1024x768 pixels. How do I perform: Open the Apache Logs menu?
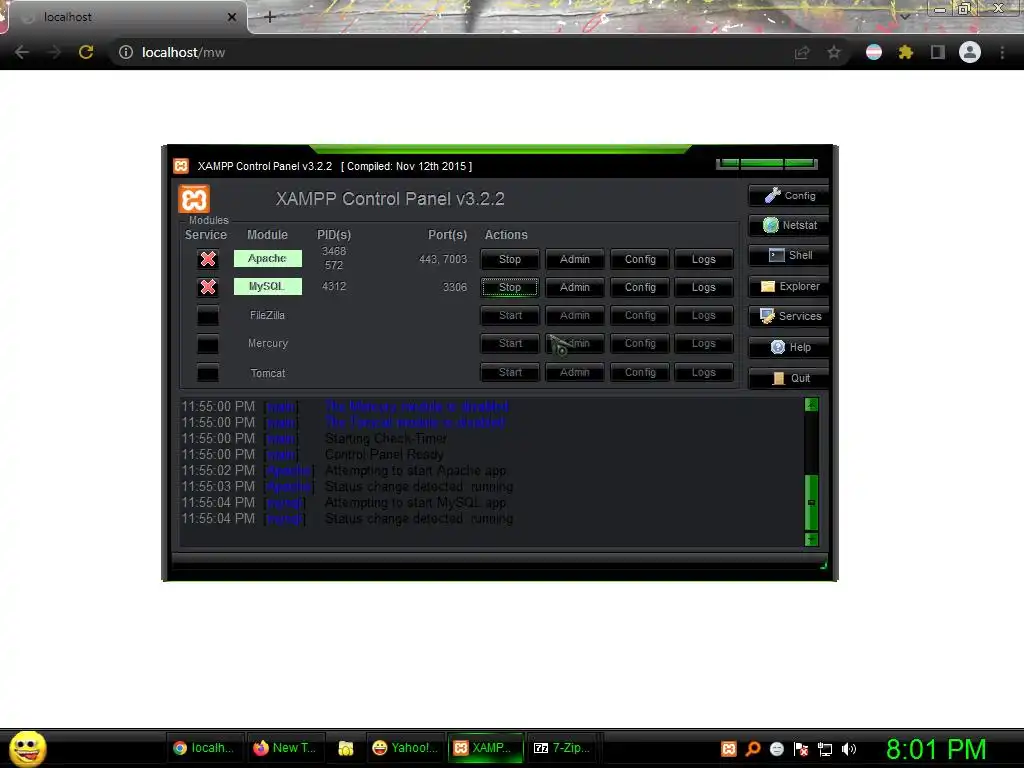(703, 259)
